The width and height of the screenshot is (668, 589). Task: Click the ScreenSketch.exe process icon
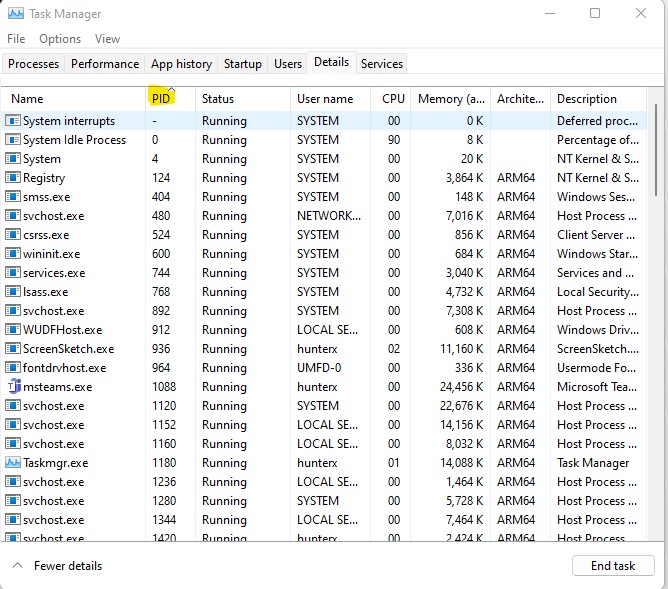coord(14,349)
